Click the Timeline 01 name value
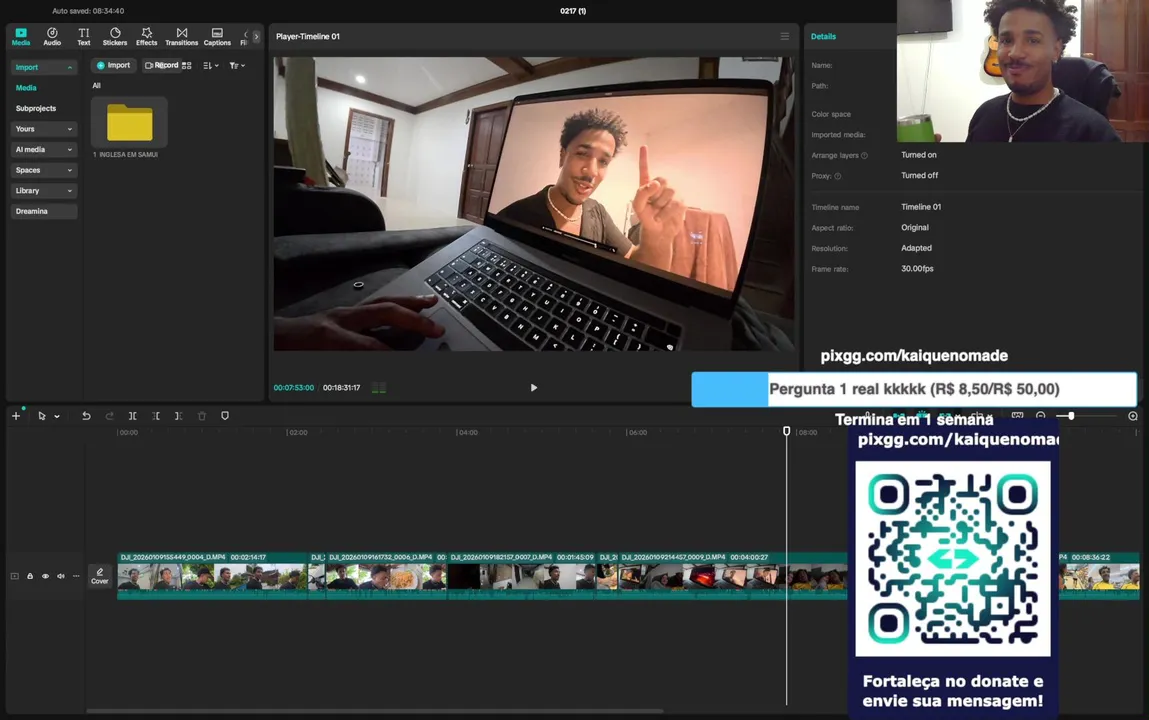Viewport: 1149px width, 720px height. (921, 207)
